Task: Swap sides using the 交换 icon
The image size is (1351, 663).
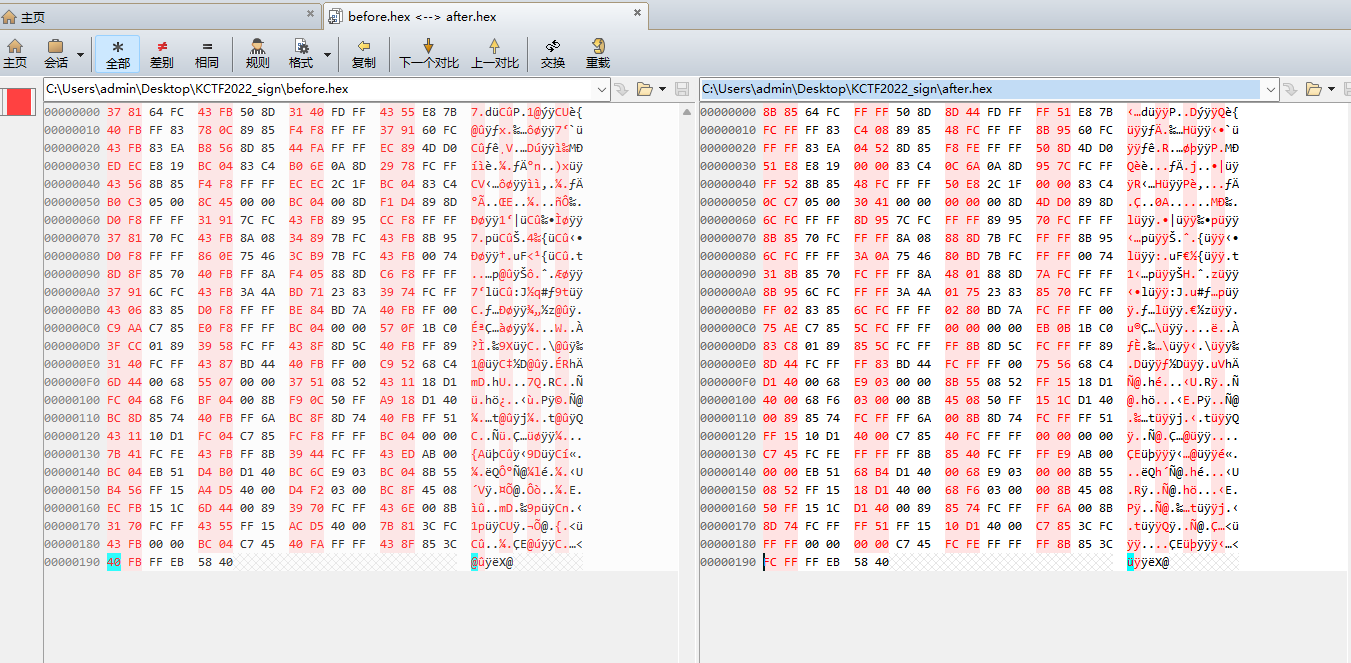Action: pyautogui.click(x=553, y=54)
